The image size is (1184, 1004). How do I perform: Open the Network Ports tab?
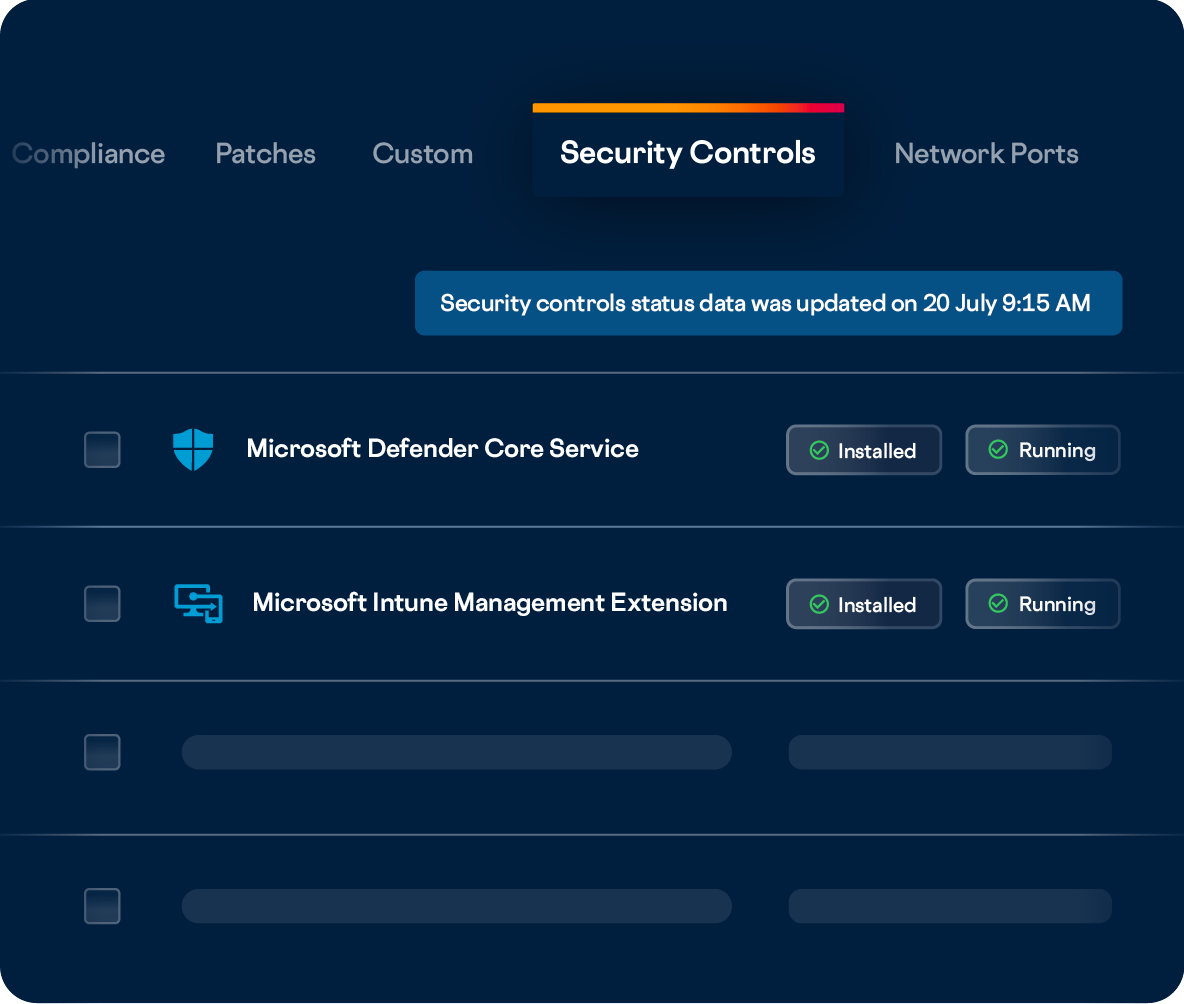point(986,154)
